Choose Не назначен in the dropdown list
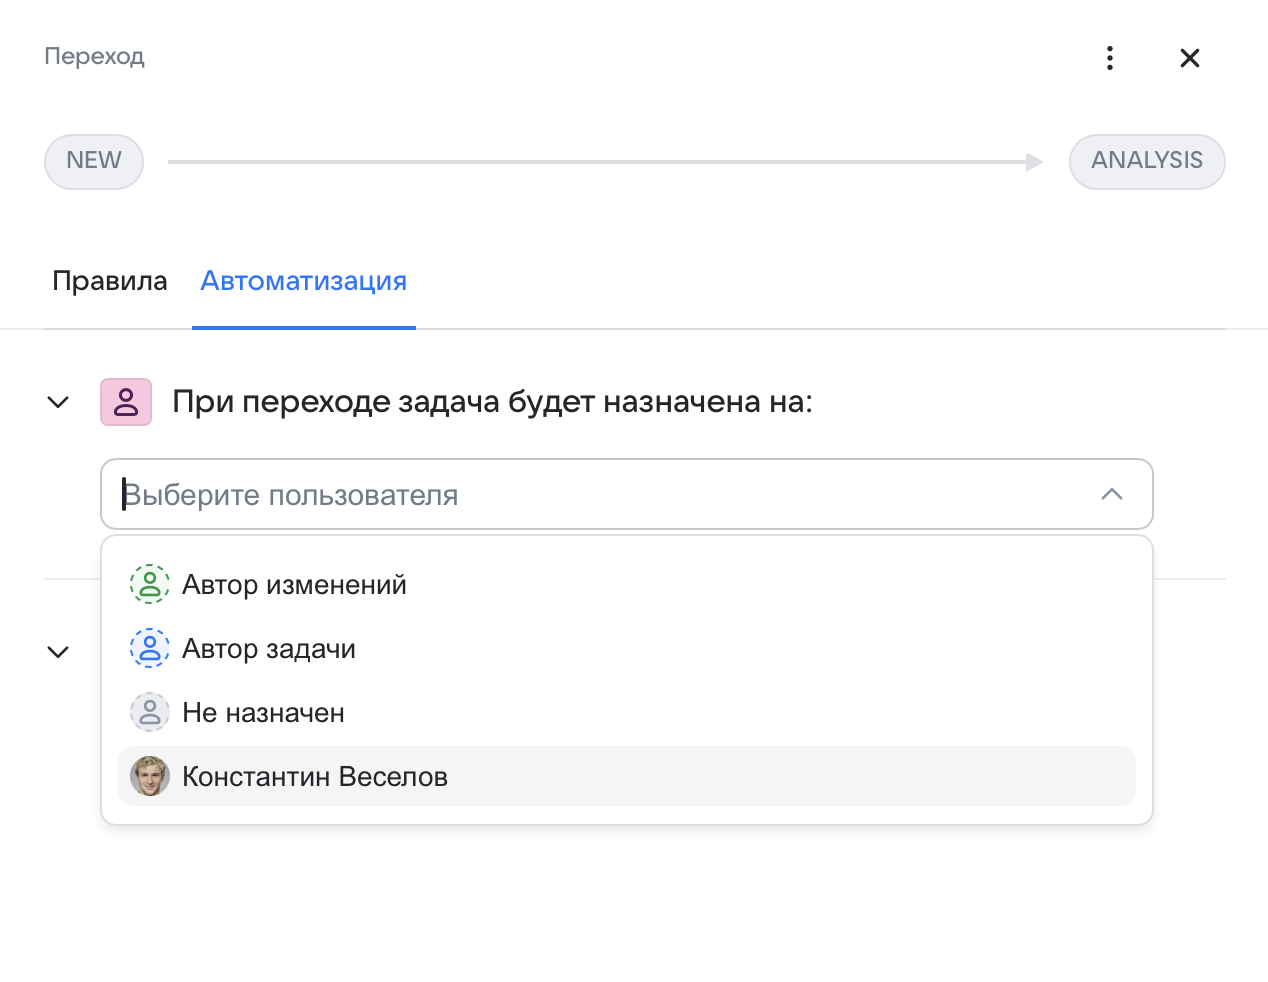Image resolution: width=1268 pixels, height=982 pixels. (x=264, y=712)
